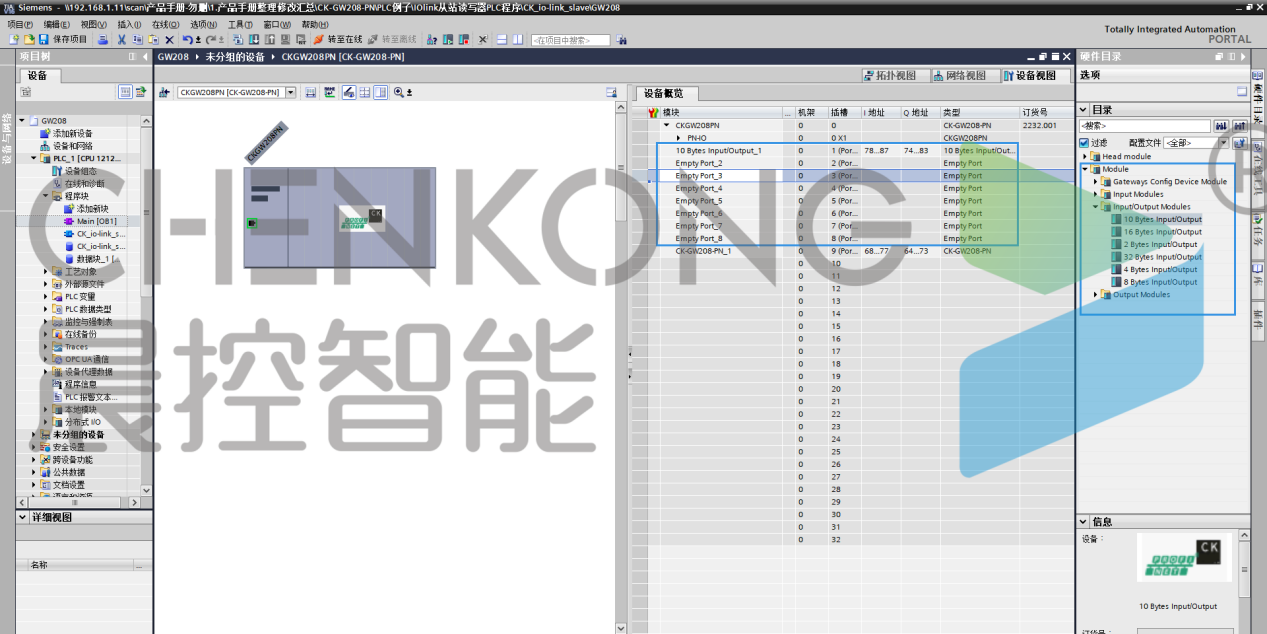
Task: Expand the Head module folder
Action: 1085,157
